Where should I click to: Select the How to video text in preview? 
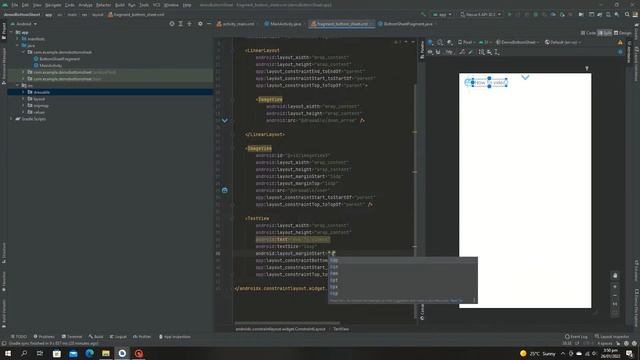click(x=490, y=82)
